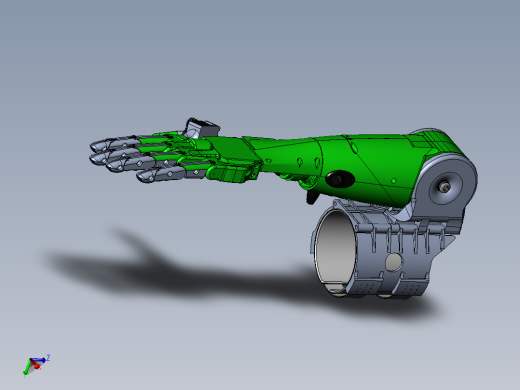Image resolution: width=520 pixels, height=390 pixels.
Task: Select the black lever under the forearm
Action: click(311, 197)
